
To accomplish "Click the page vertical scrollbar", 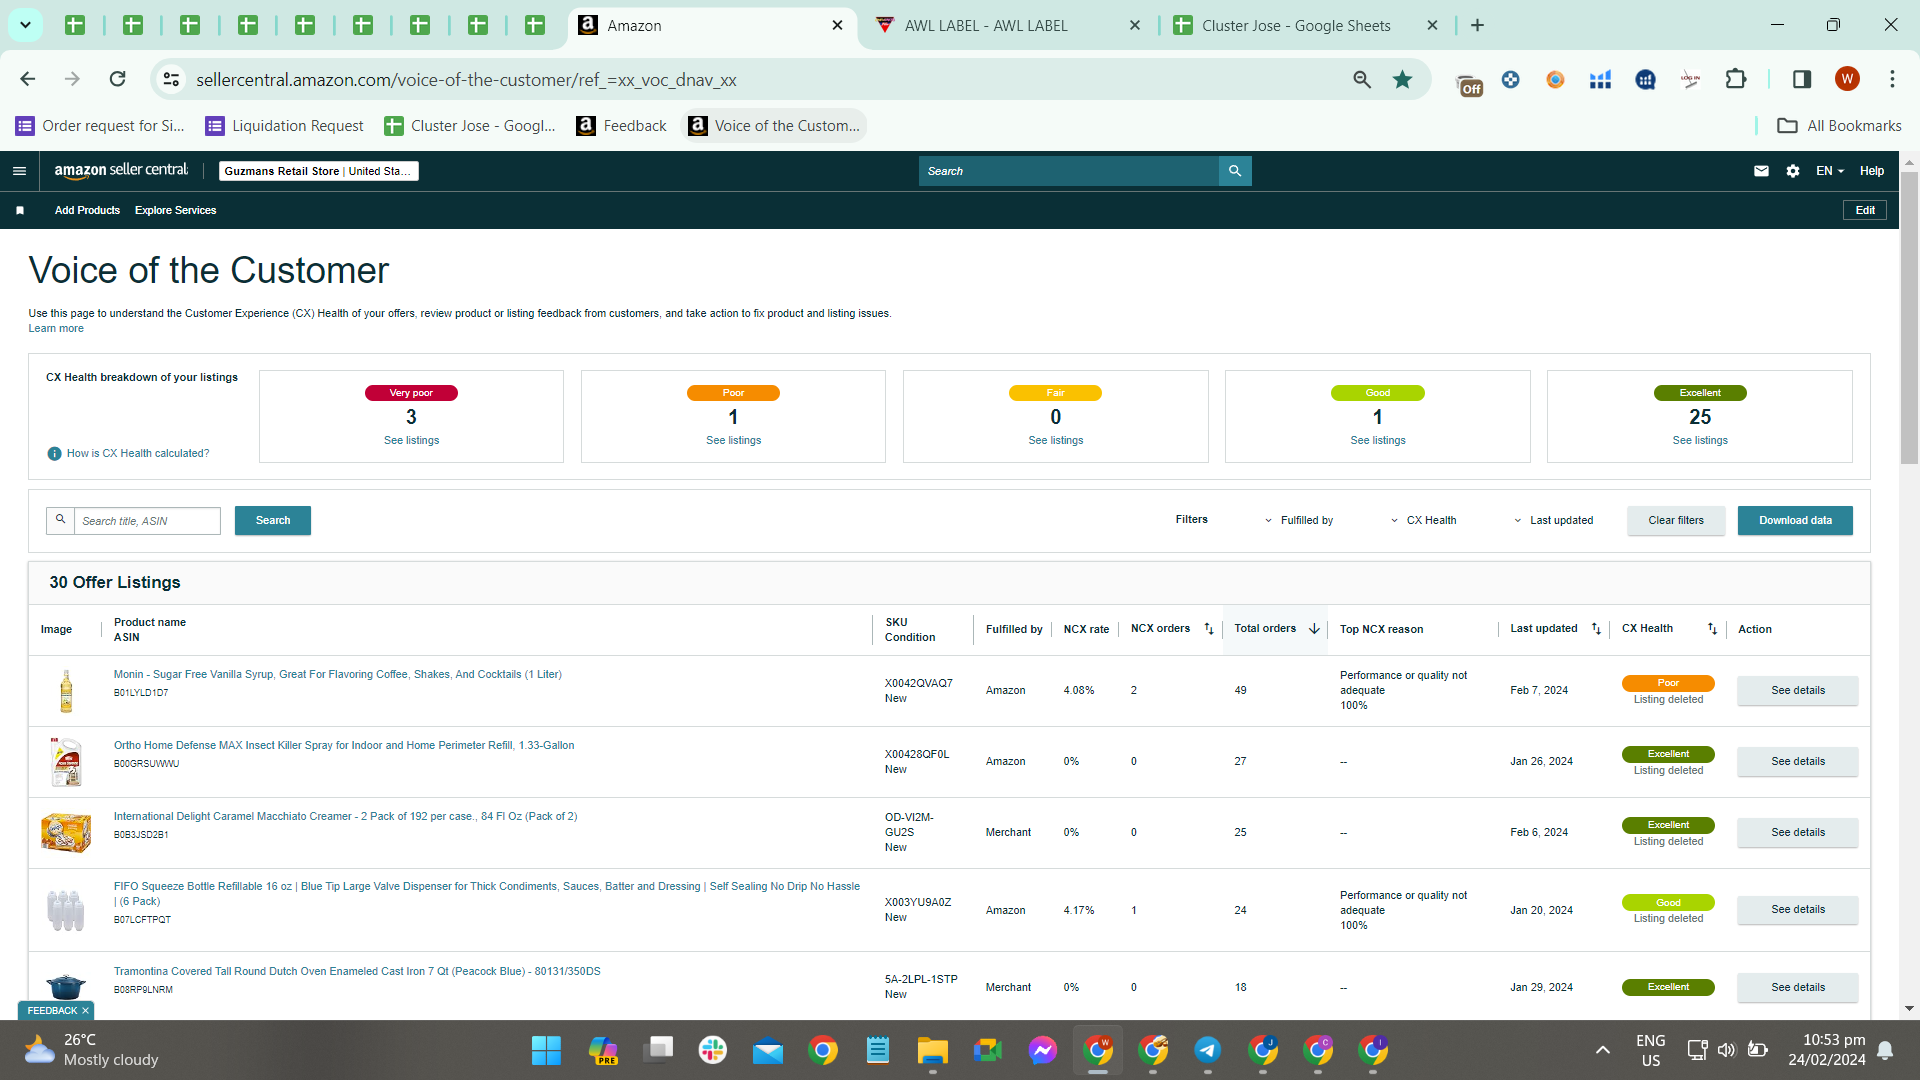I will [1909, 318].
